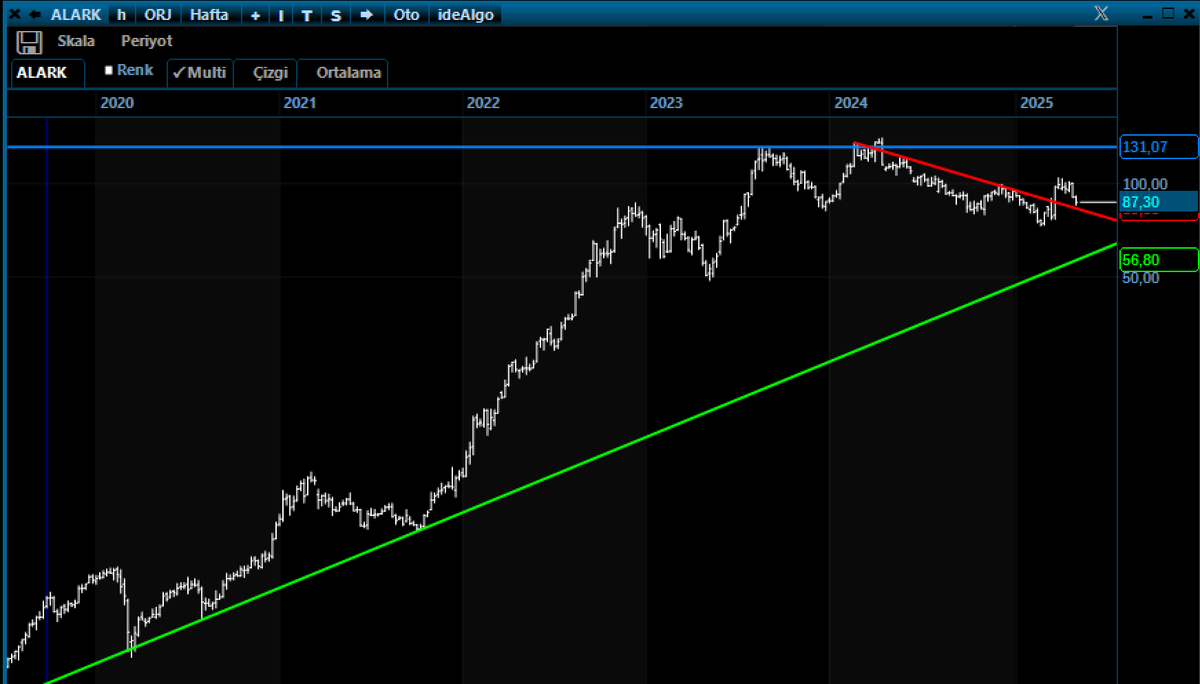The height and width of the screenshot is (684, 1200).
Task: Maximize the chart window
Action: [1167, 14]
